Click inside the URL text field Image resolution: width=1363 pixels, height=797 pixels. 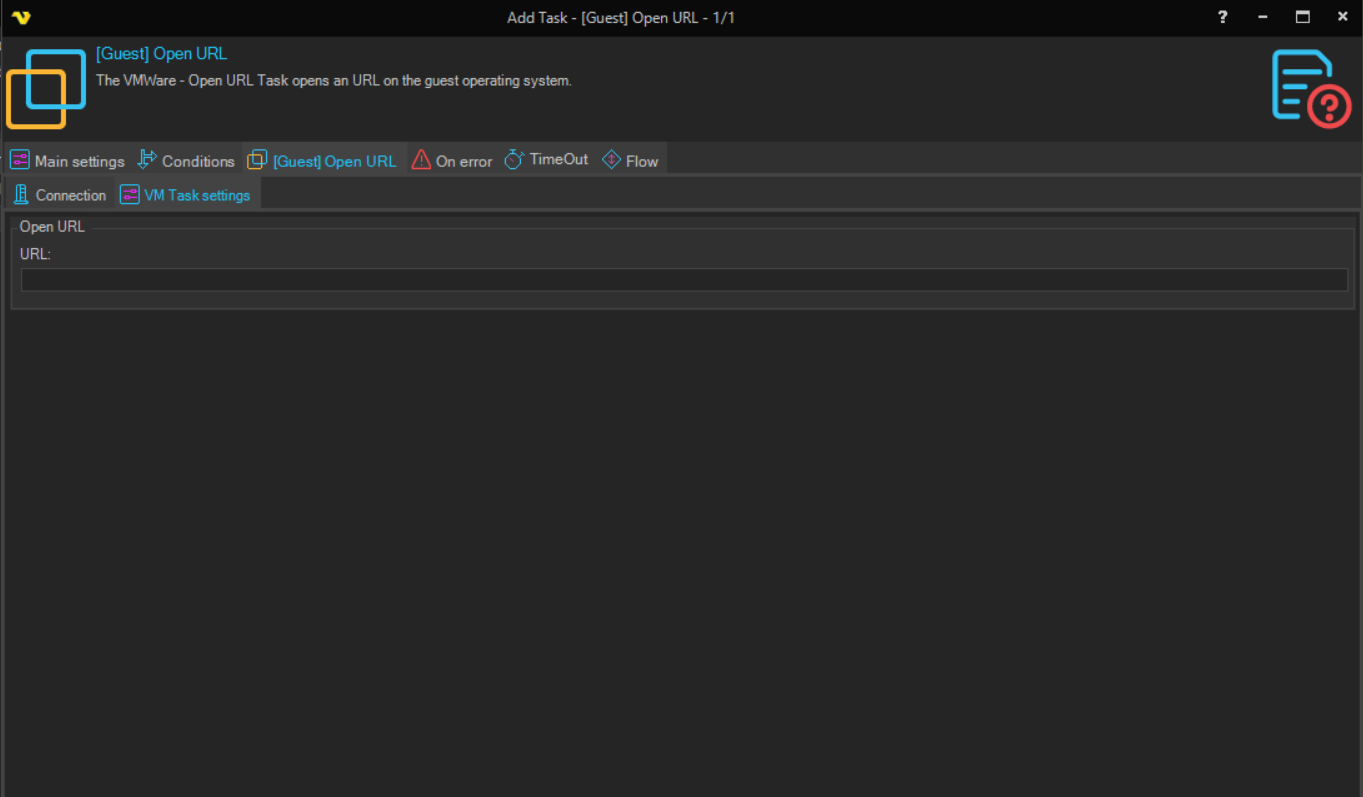[684, 280]
